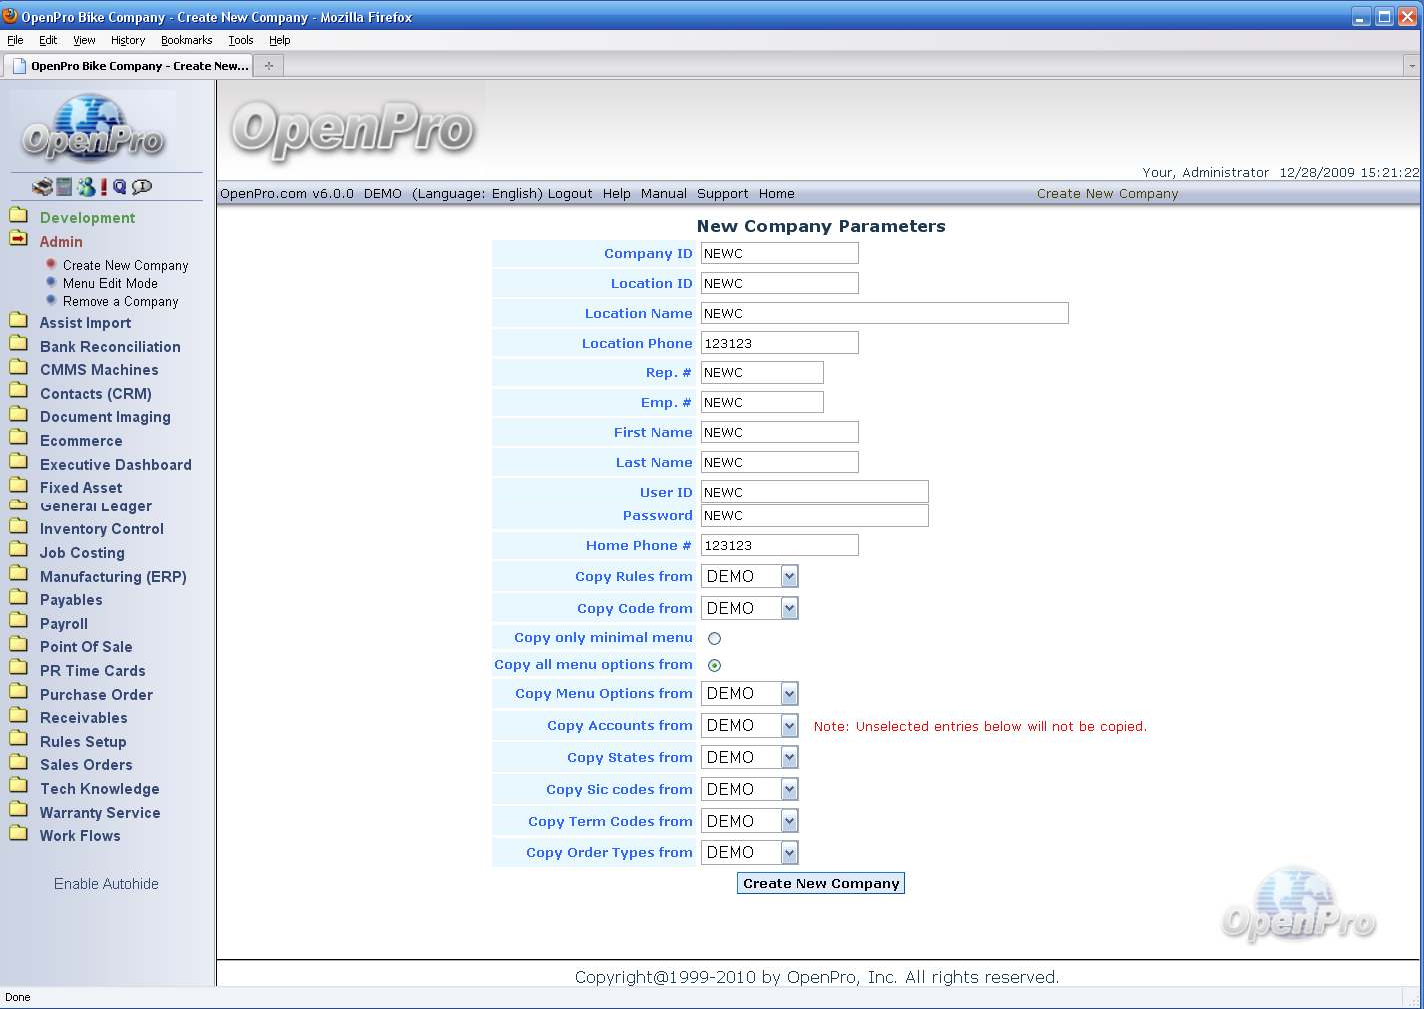Viewport: 1424px width, 1009px height.
Task: Click the Logout link in header bar
Action: pyautogui.click(x=570, y=194)
